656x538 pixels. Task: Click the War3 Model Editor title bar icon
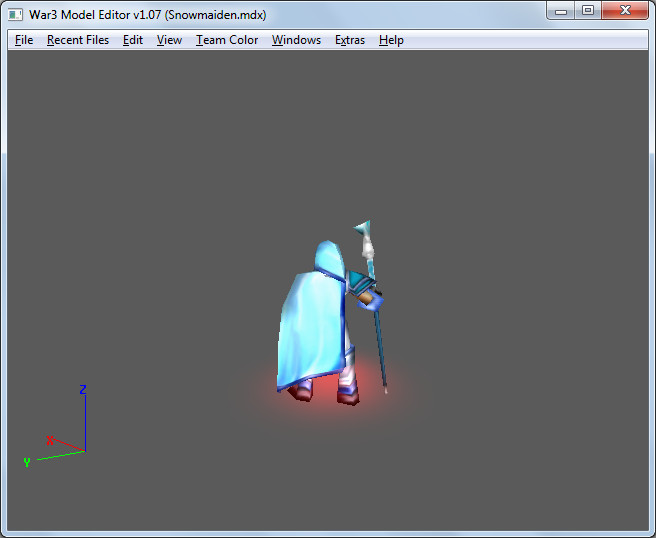[x=15, y=15]
